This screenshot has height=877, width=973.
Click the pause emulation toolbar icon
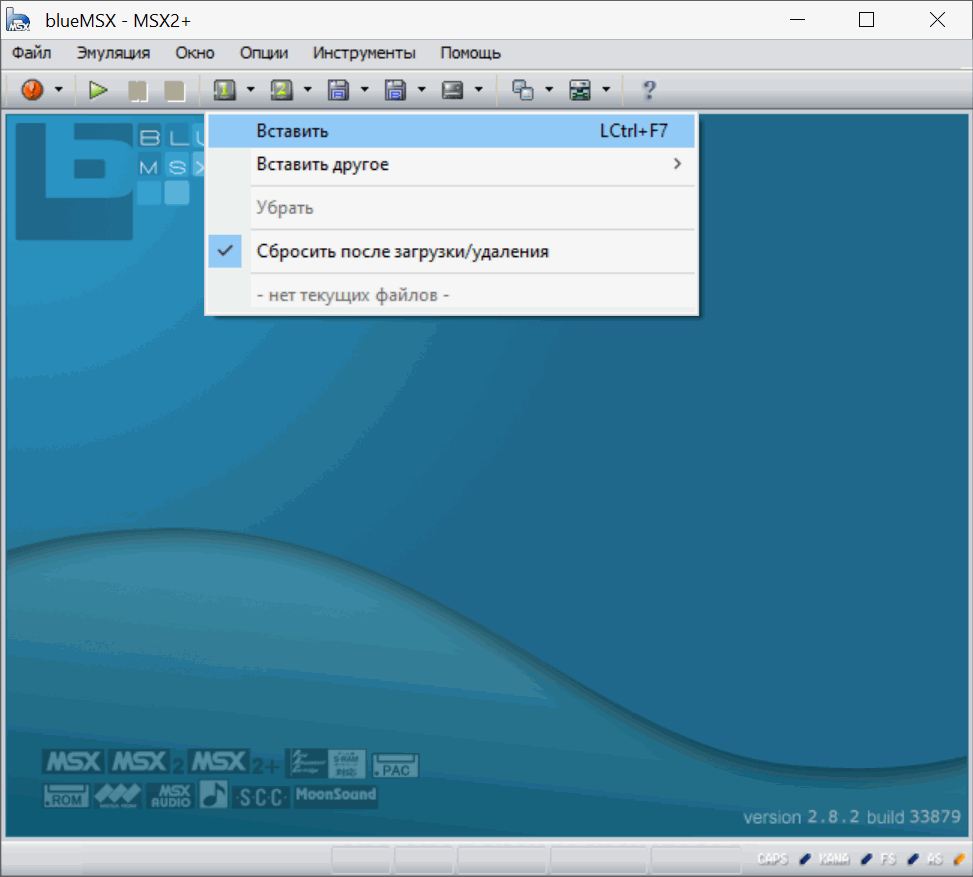tap(137, 91)
